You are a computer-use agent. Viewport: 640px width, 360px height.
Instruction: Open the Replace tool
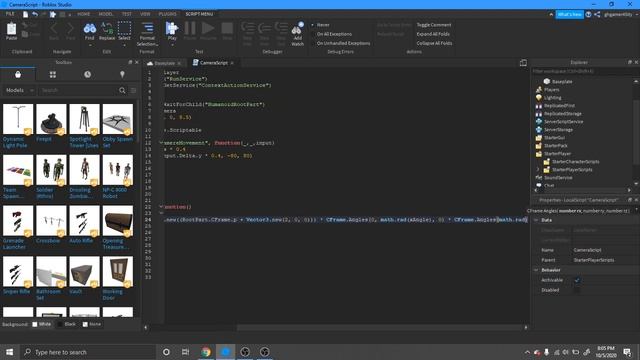(x=107, y=31)
